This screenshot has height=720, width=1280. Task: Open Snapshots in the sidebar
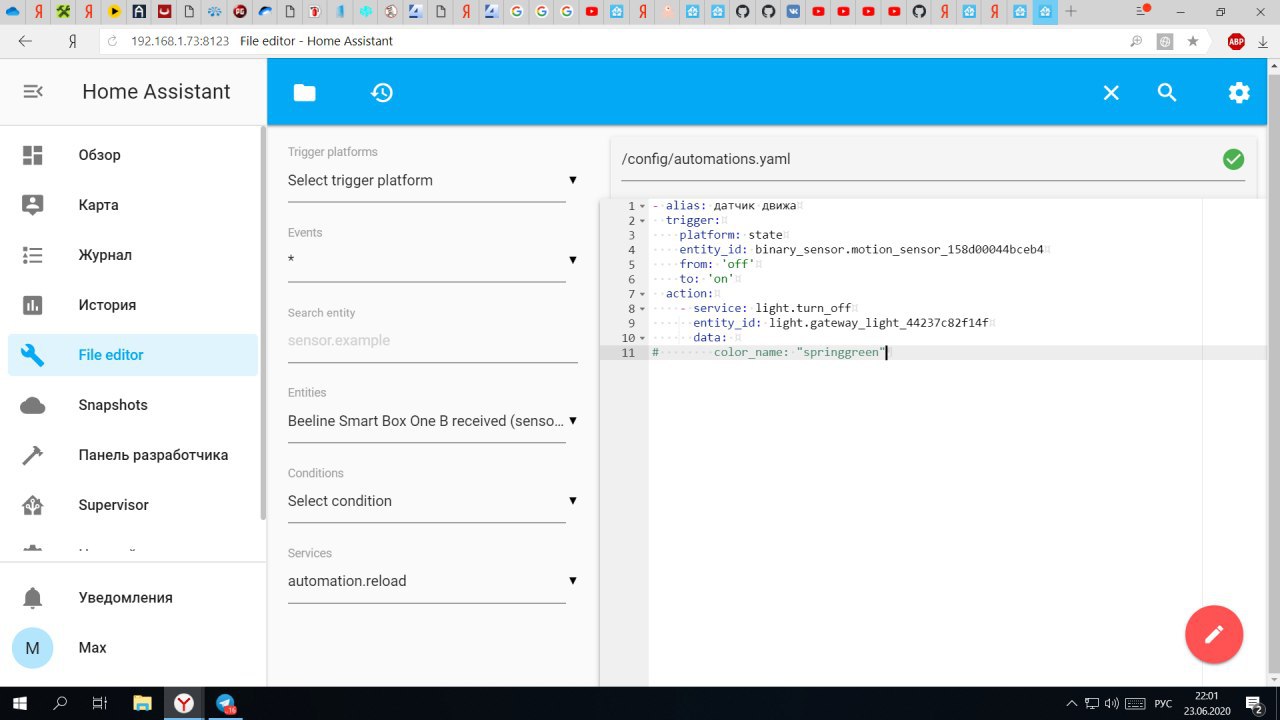[133, 405]
